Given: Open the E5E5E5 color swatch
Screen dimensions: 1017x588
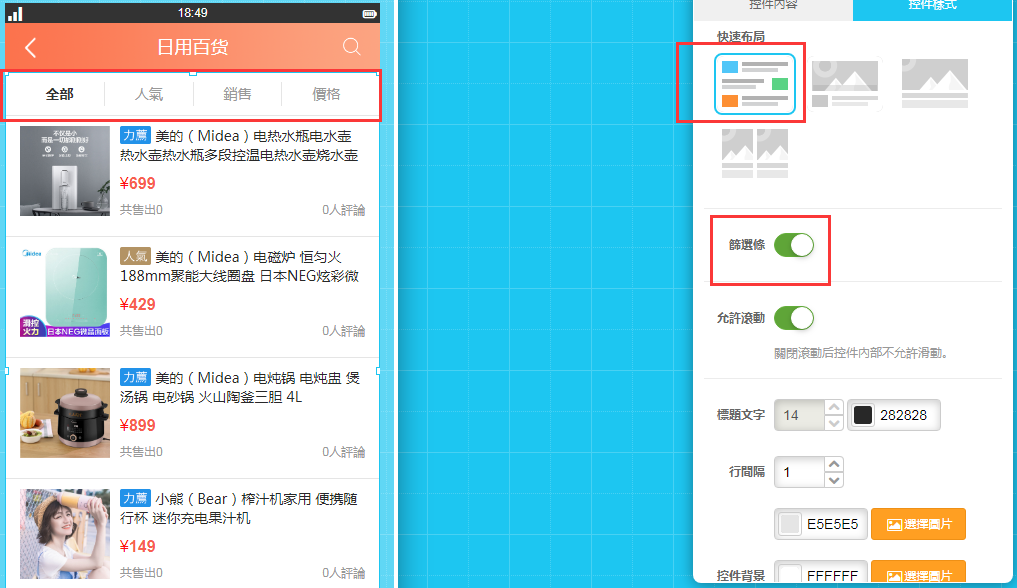Looking at the screenshot, I should point(789,524).
